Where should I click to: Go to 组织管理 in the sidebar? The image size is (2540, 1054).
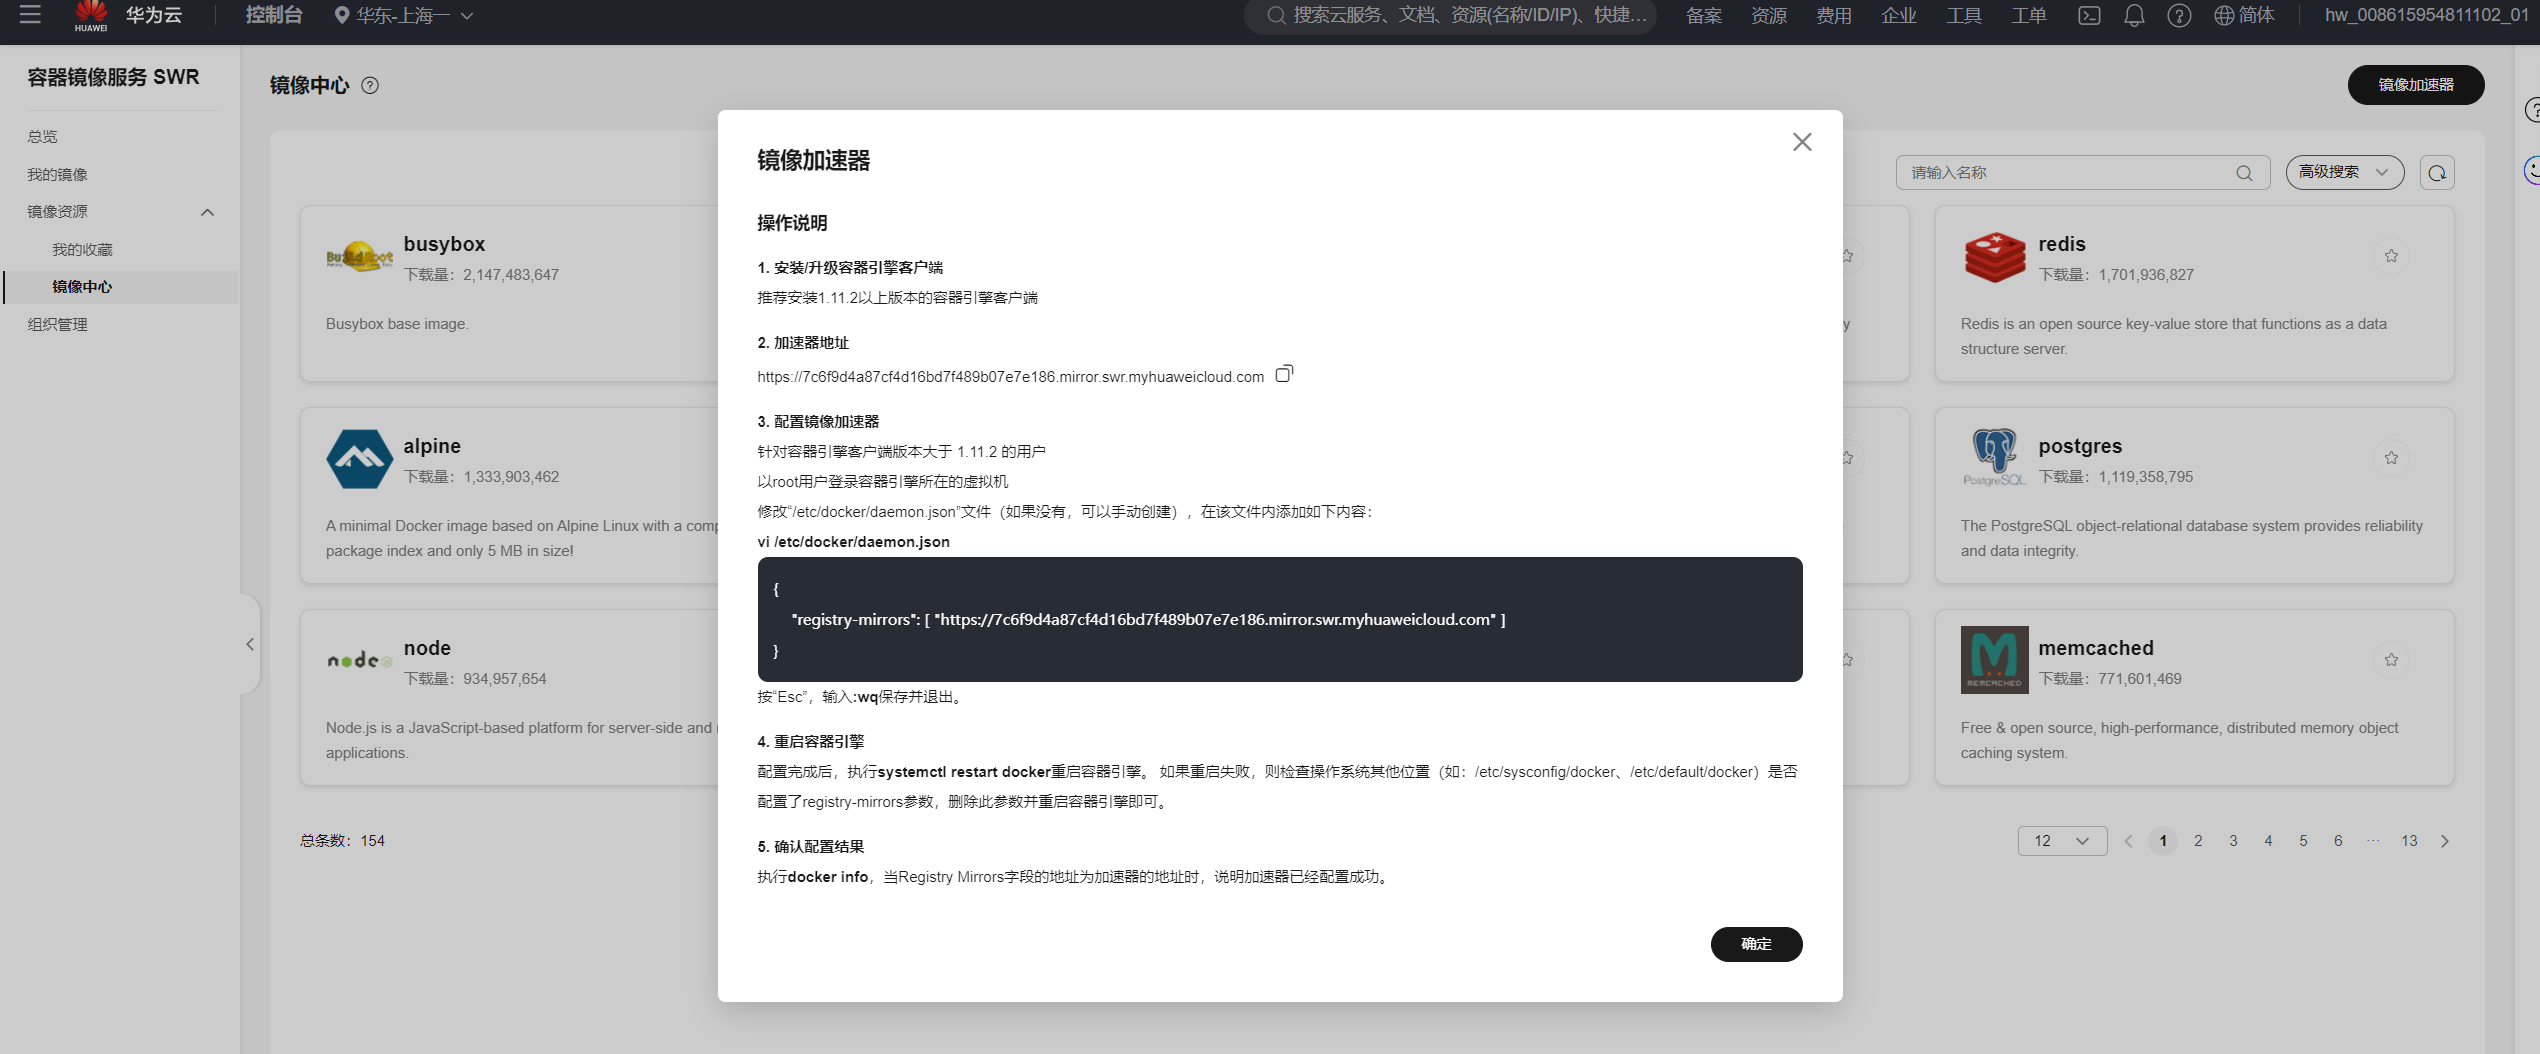[57, 325]
